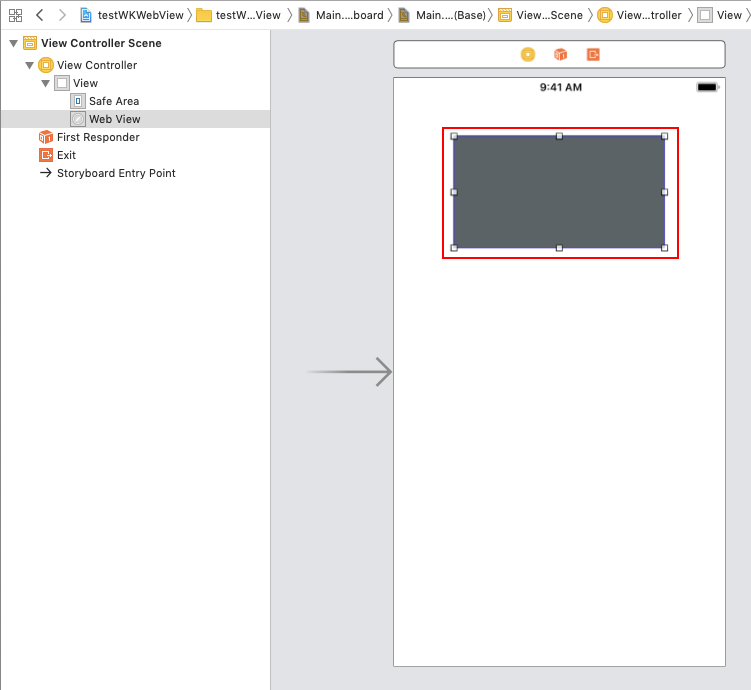Click the Exit icon in scene dock
This screenshot has height=690, width=751.
tap(593, 55)
